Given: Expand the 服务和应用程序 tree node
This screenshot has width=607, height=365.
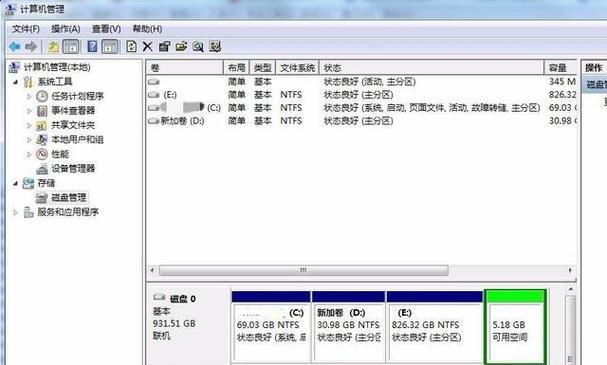Looking at the screenshot, I should 15,212.
